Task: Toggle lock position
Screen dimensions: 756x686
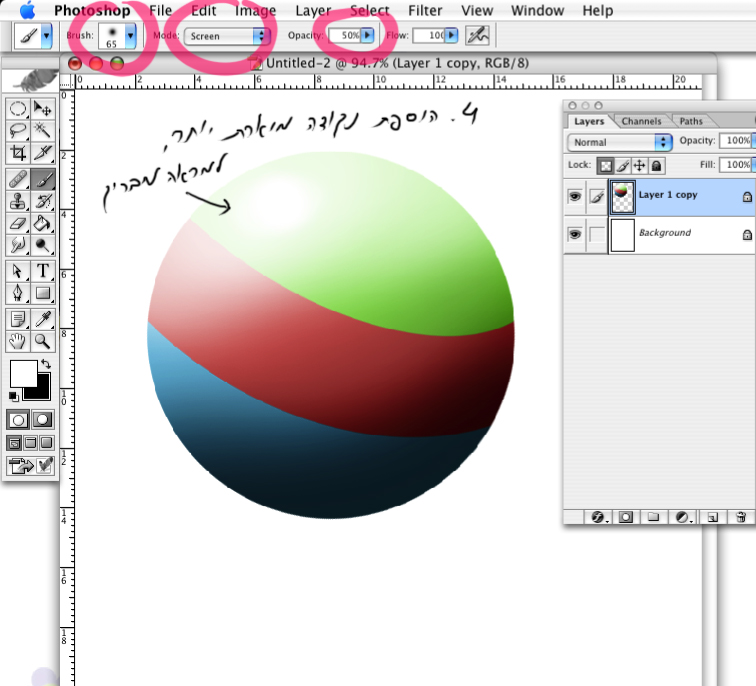Action: click(x=639, y=166)
